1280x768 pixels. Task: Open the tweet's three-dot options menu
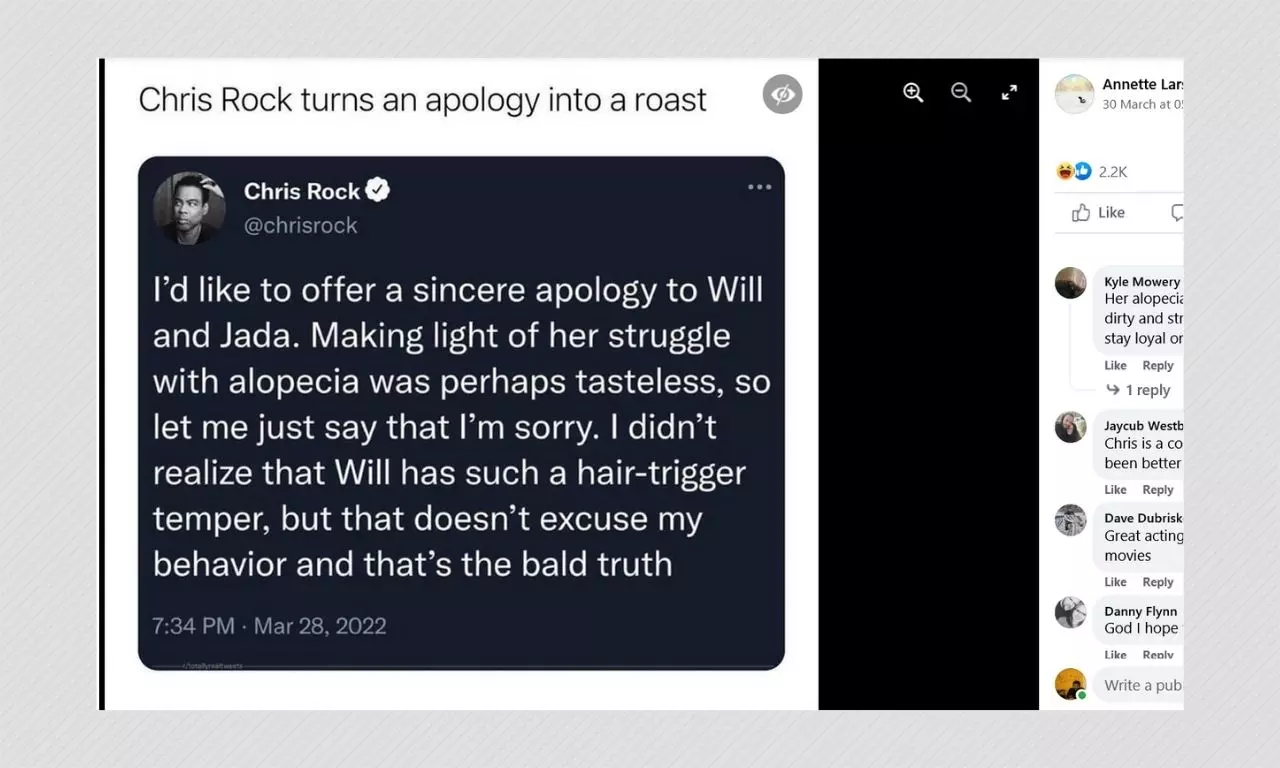pyautogui.click(x=760, y=187)
